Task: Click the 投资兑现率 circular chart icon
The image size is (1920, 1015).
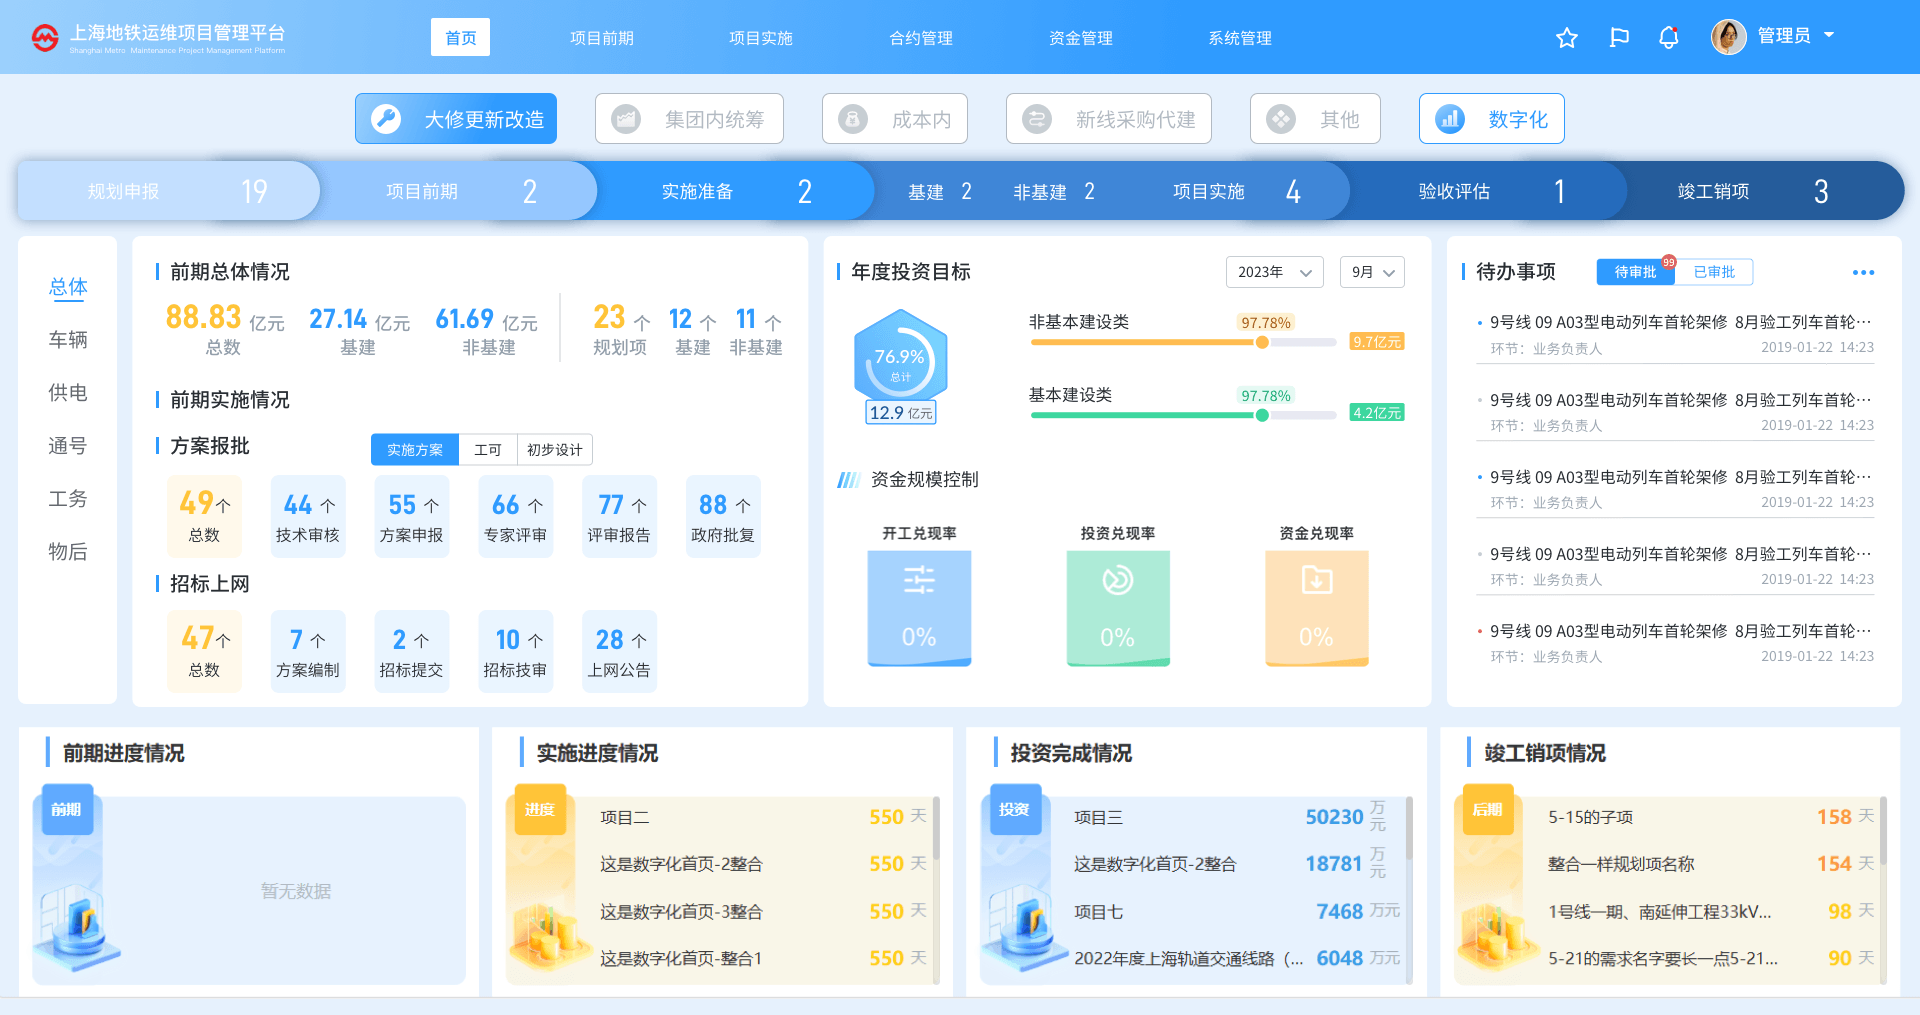Action: tap(1117, 580)
